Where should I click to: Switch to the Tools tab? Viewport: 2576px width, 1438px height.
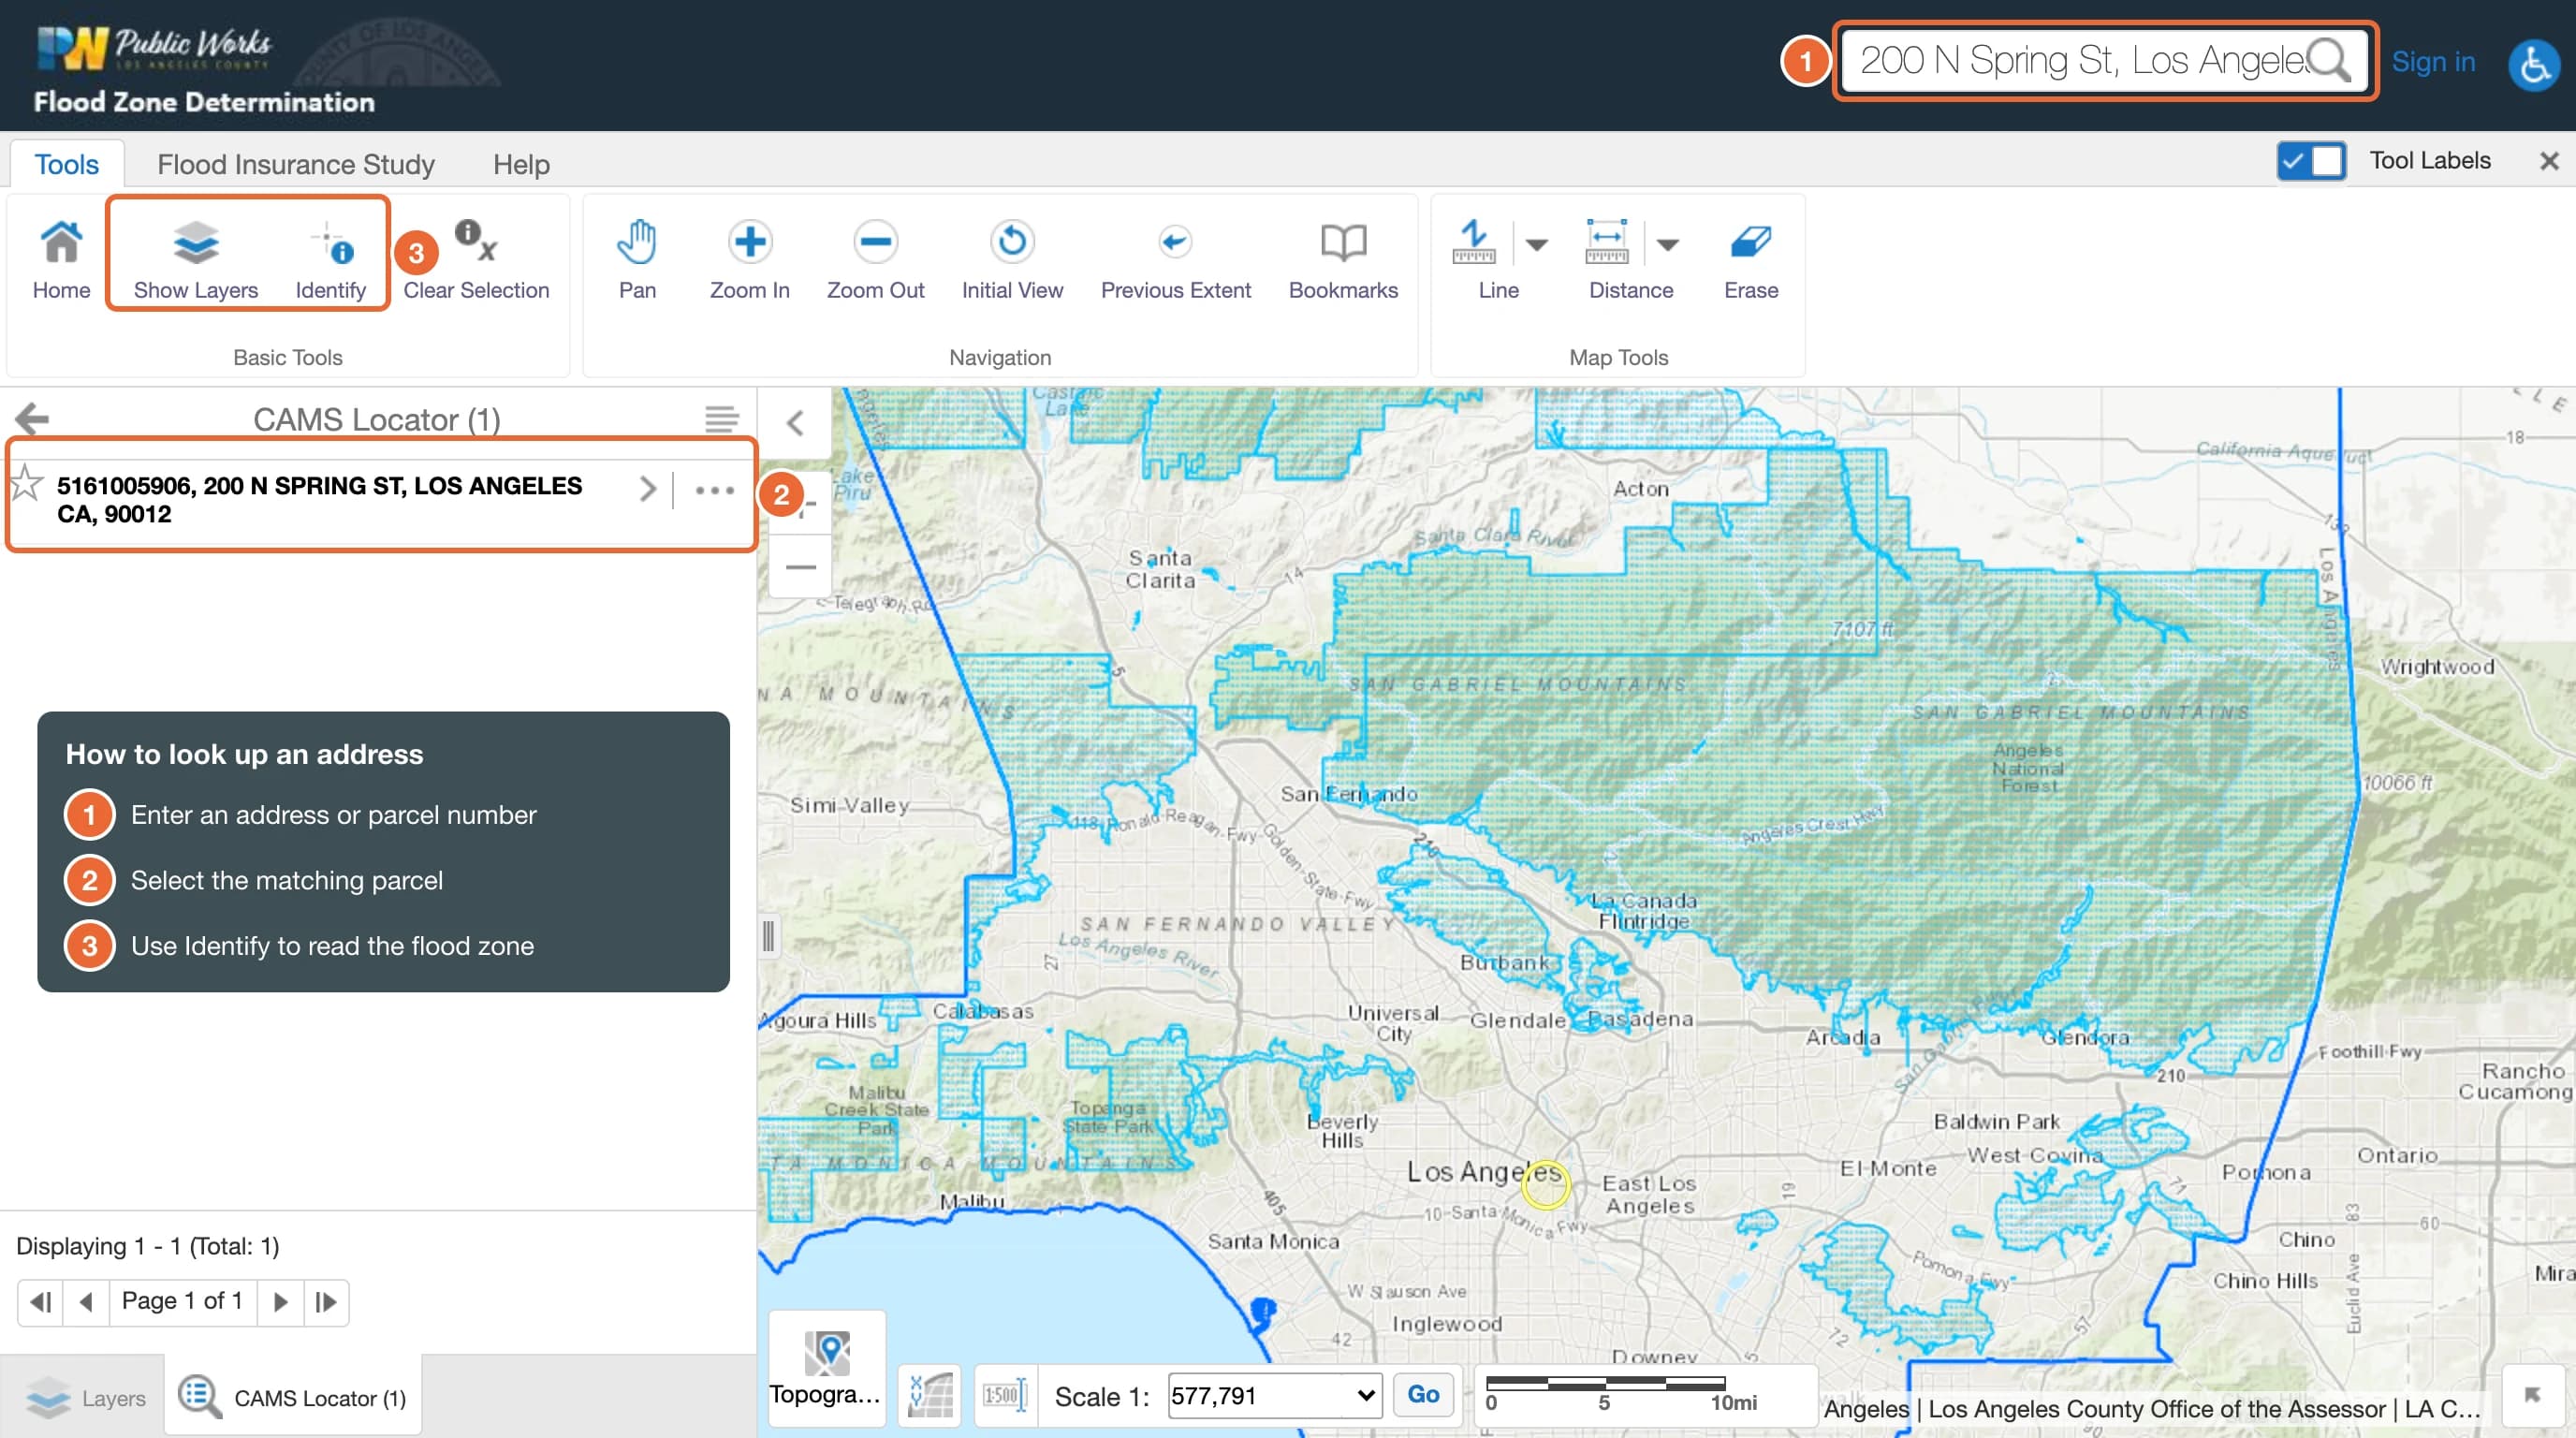point(66,164)
